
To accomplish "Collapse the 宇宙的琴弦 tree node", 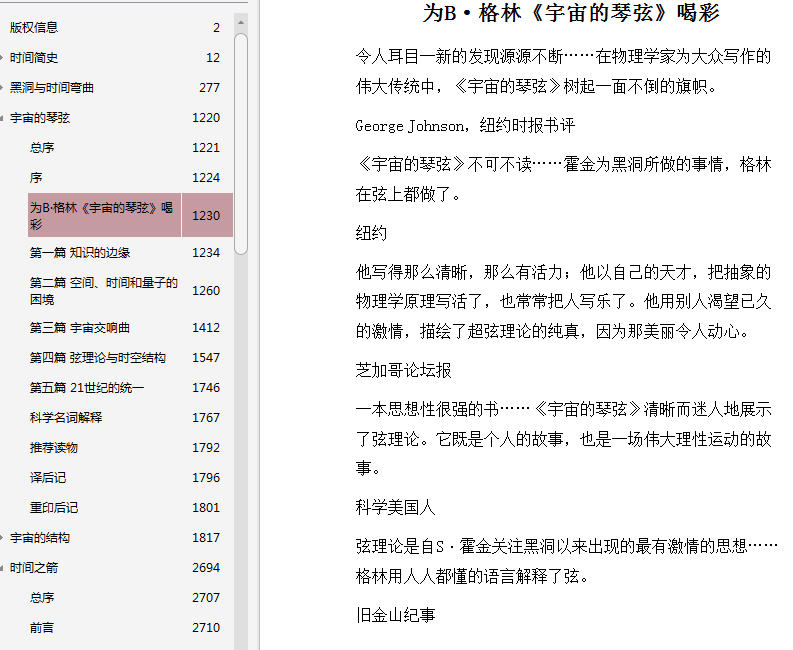I will (x=2, y=118).
